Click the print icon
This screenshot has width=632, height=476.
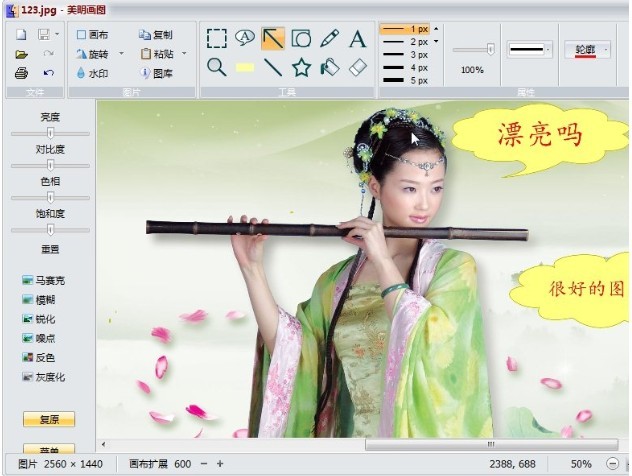(x=21, y=73)
